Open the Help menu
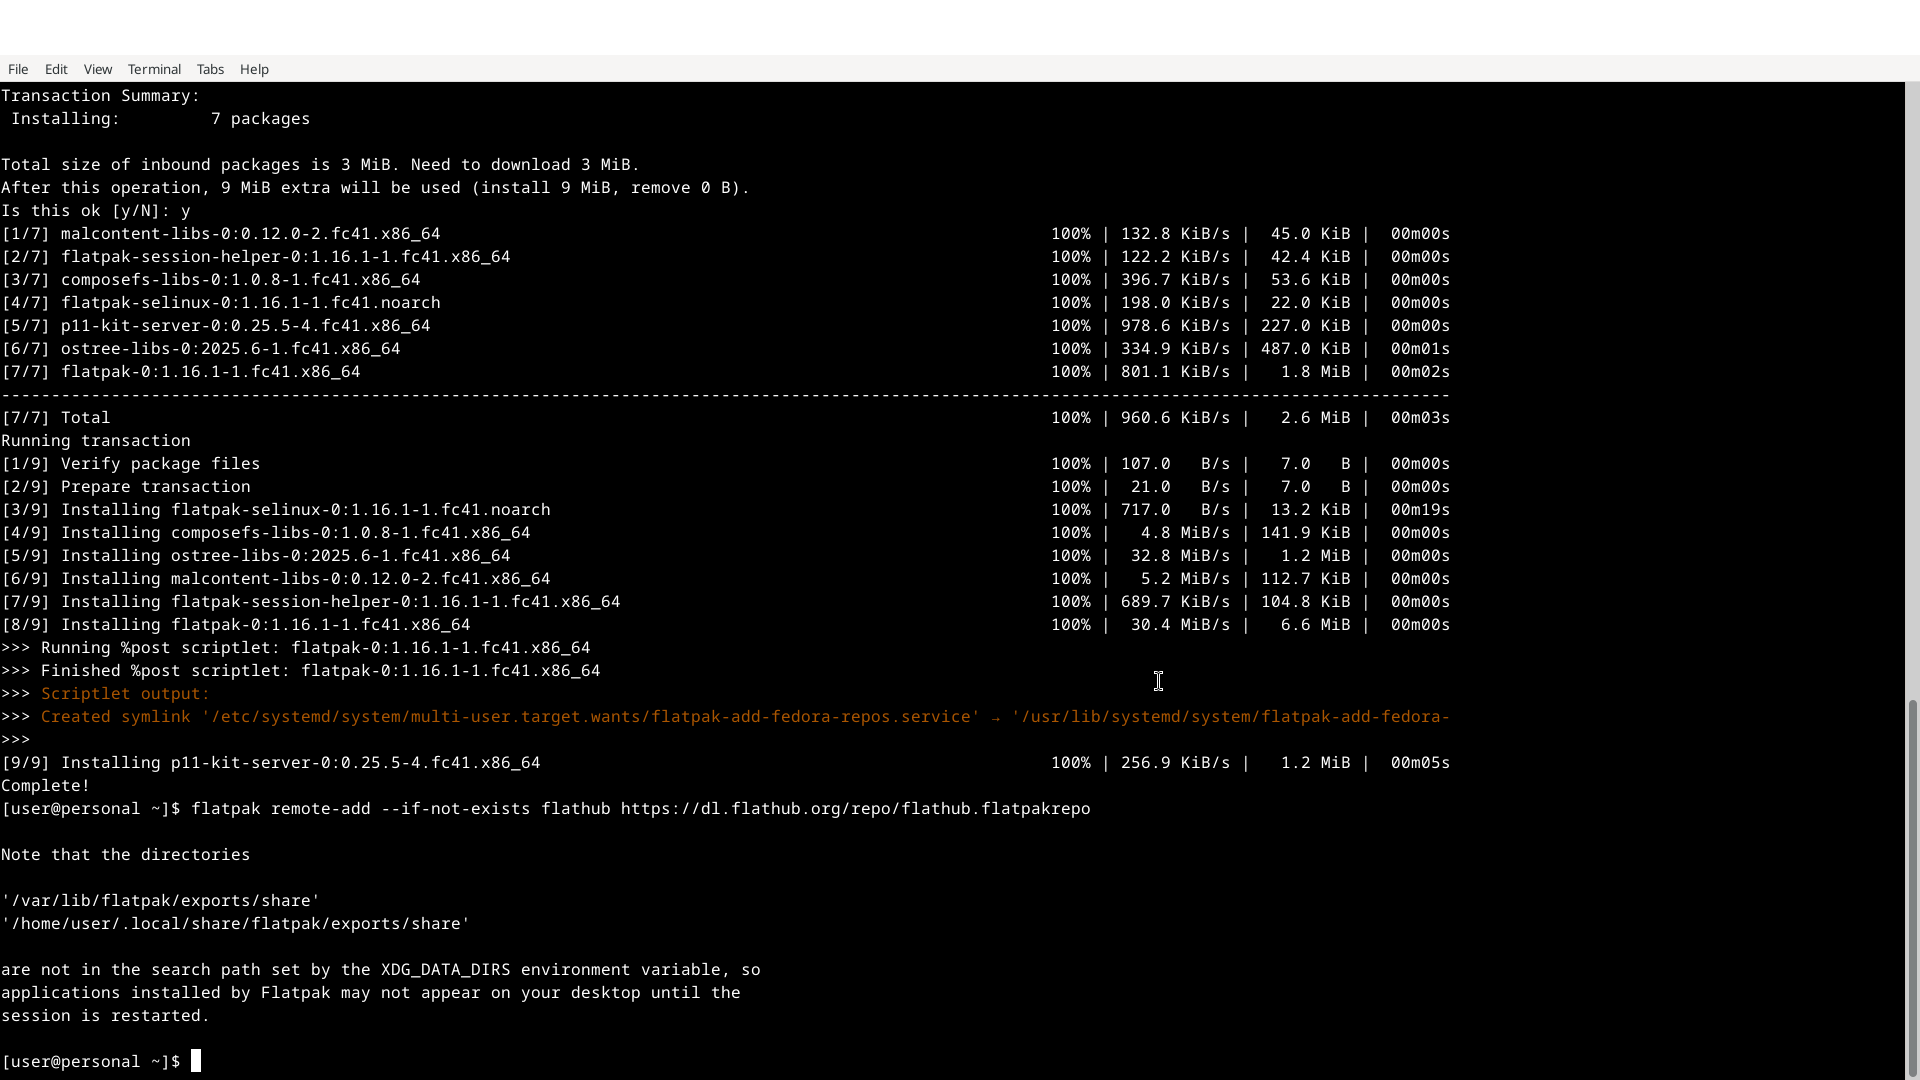Image resolution: width=1920 pixels, height=1080 pixels. tap(254, 69)
